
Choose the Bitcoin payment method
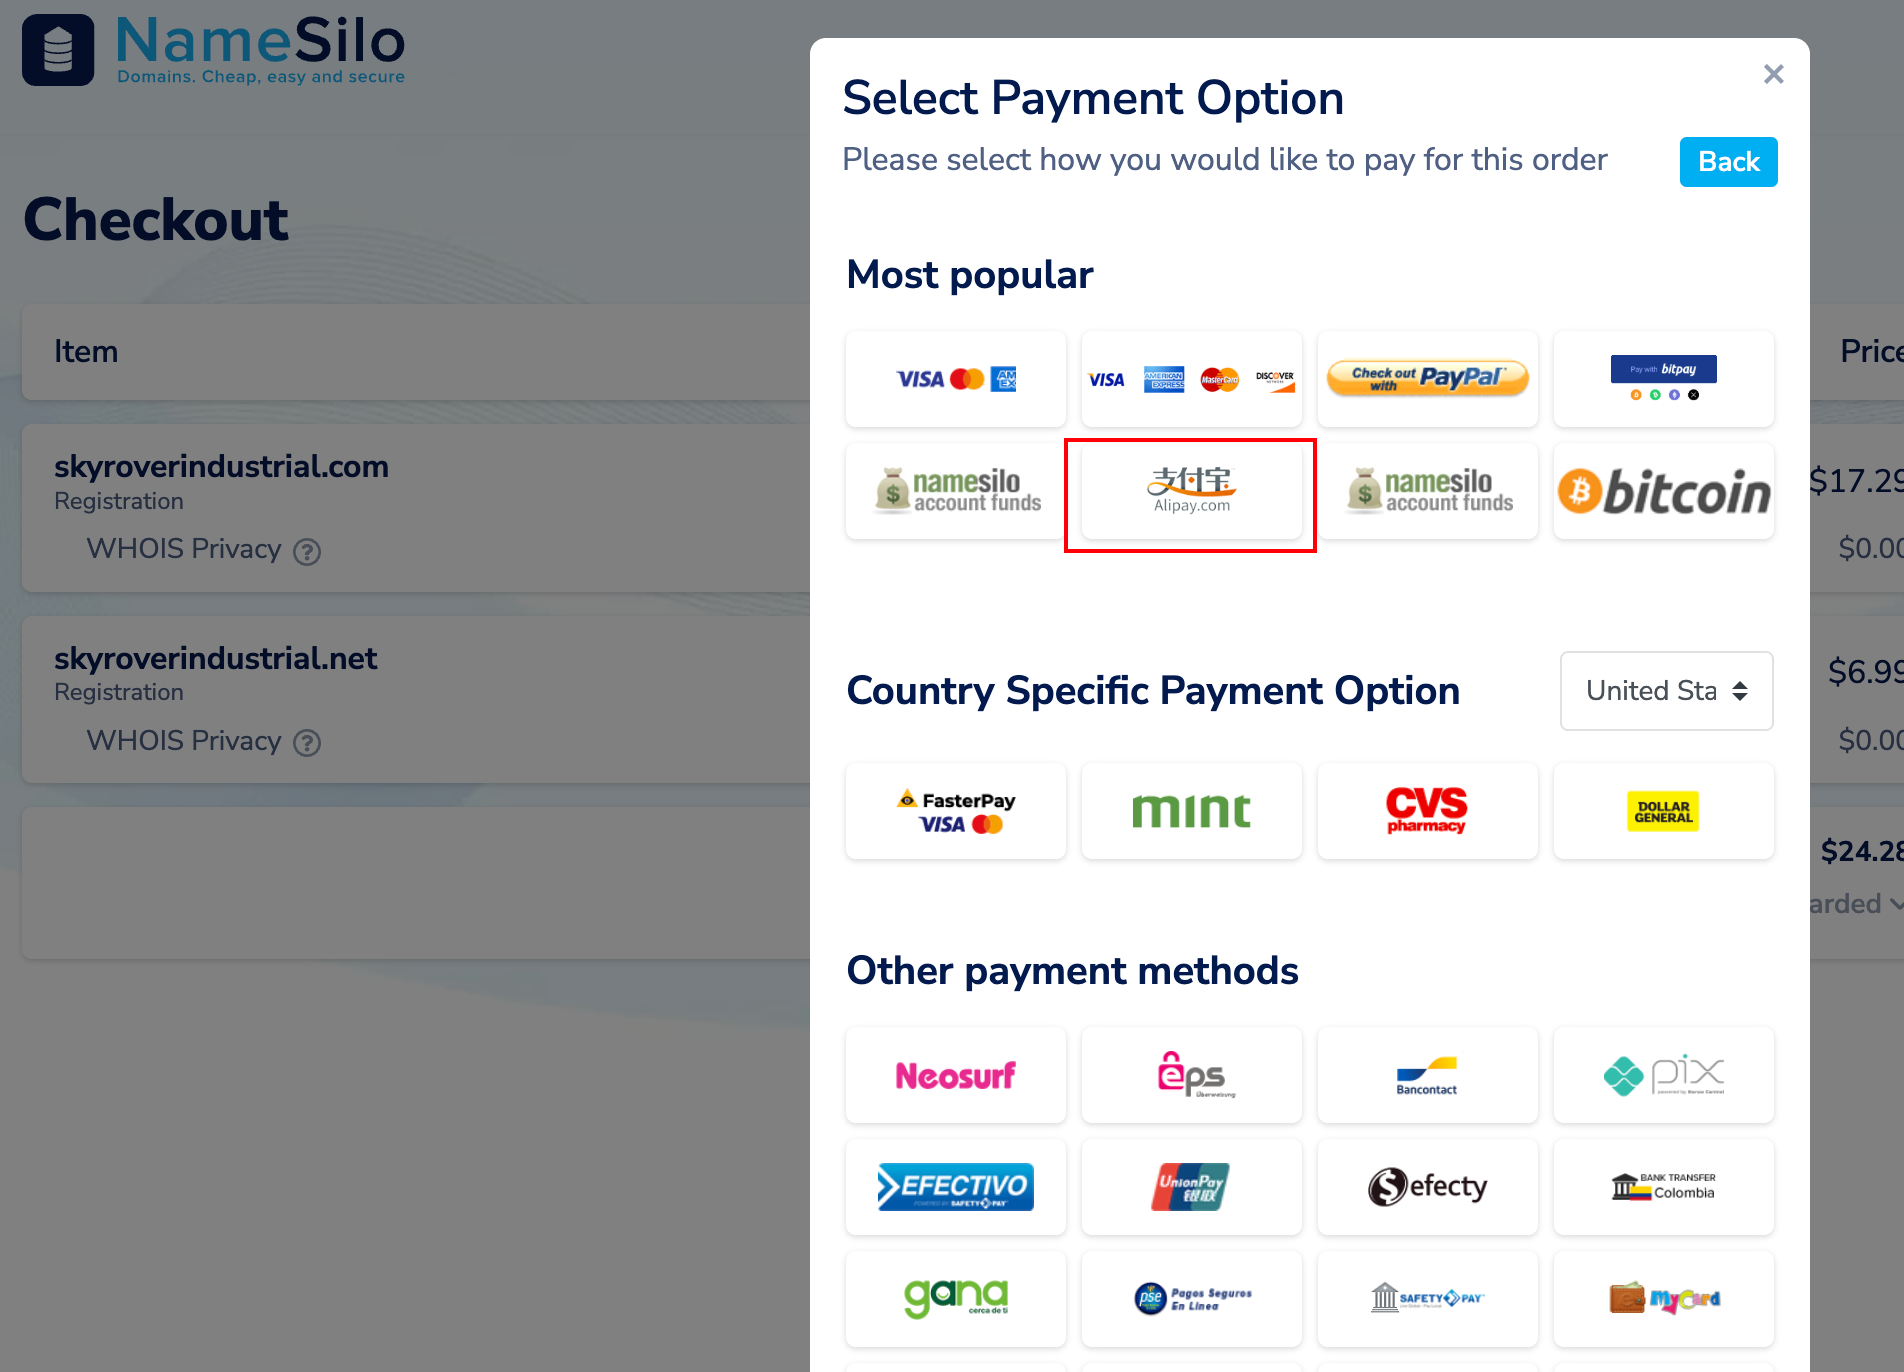(1663, 492)
